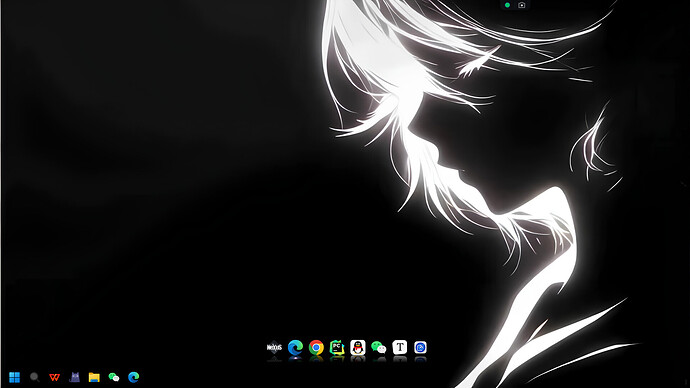Open the purple cat app on taskbar
The height and width of the screenshot is (388, 690).
click(74, 377)
